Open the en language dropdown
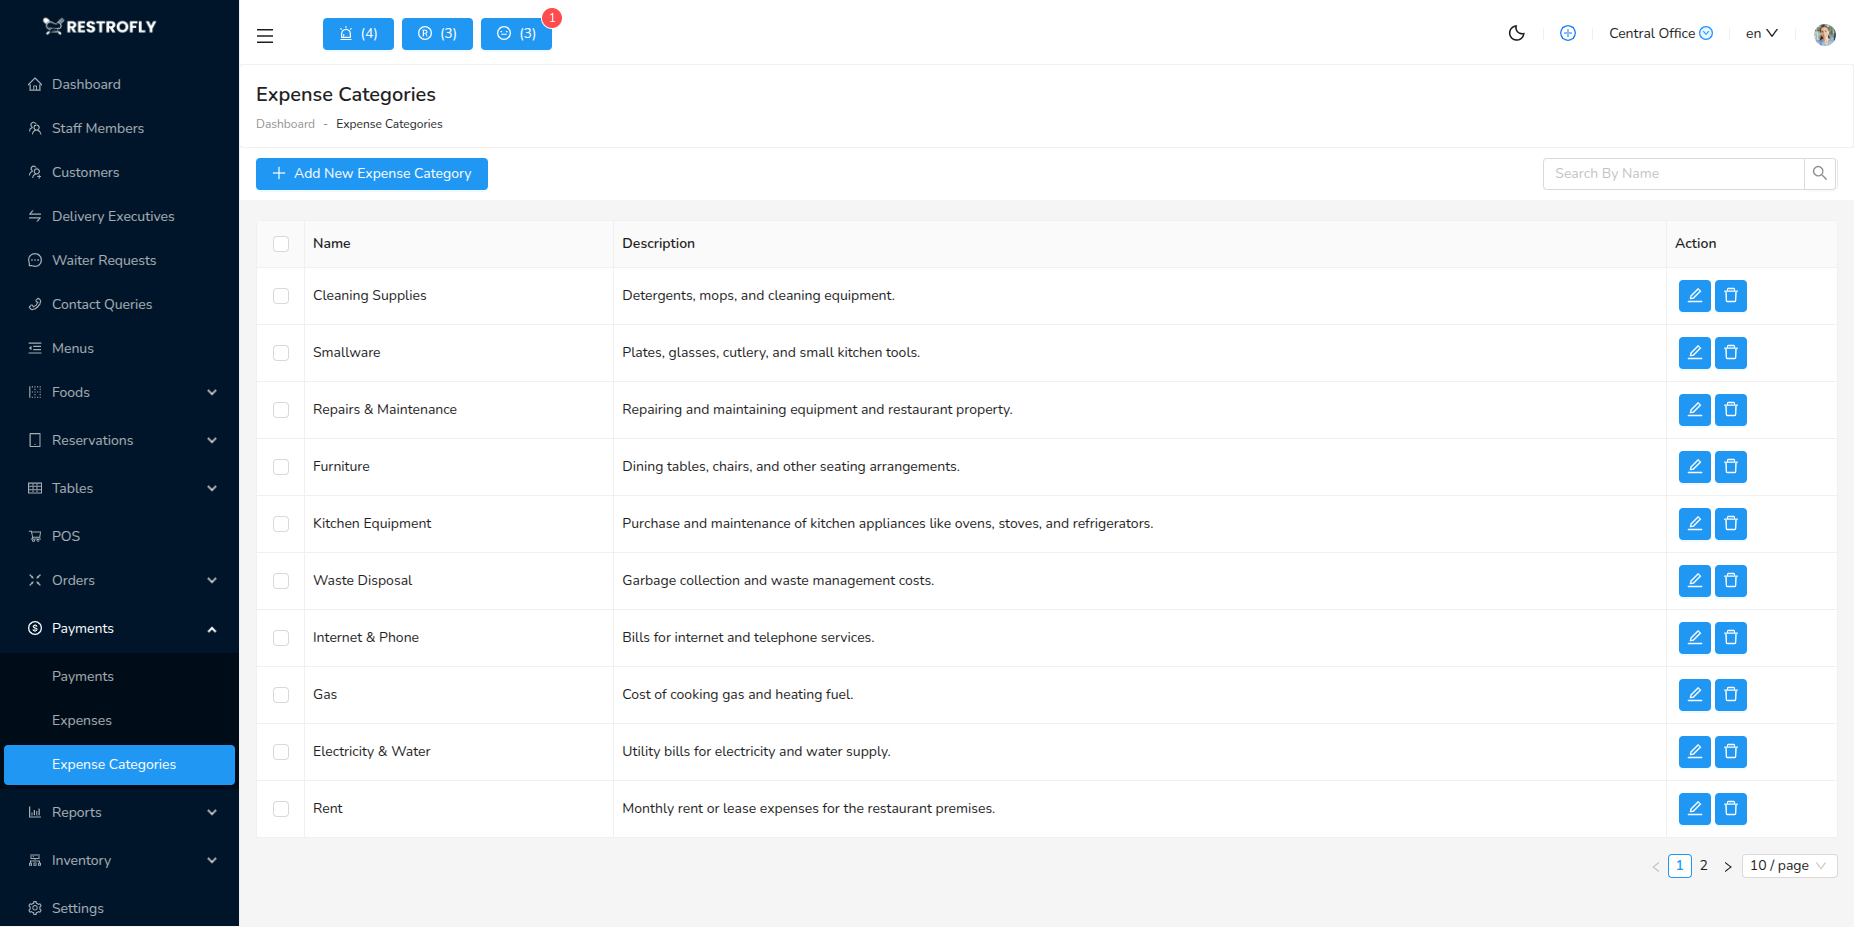This screenshot has width=1854, height=927. [1761, 33]
